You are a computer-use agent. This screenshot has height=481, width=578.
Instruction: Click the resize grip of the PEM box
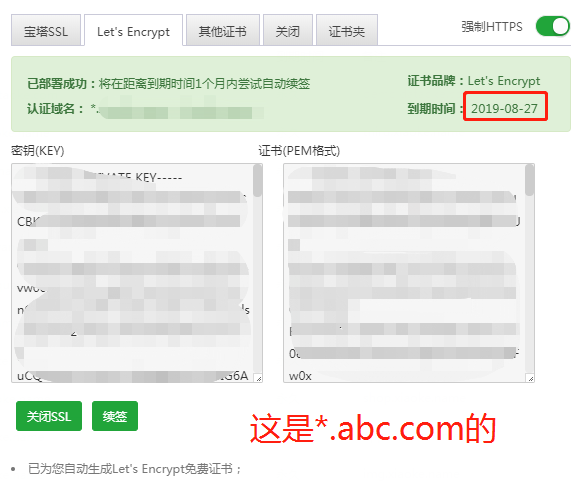coord(531,379)
